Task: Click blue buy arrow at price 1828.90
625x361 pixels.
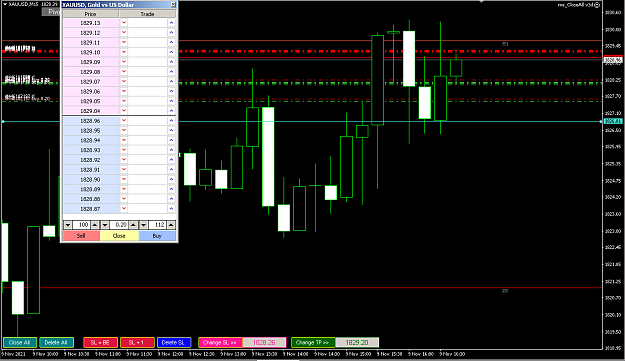Action: (x=171, y=179)
